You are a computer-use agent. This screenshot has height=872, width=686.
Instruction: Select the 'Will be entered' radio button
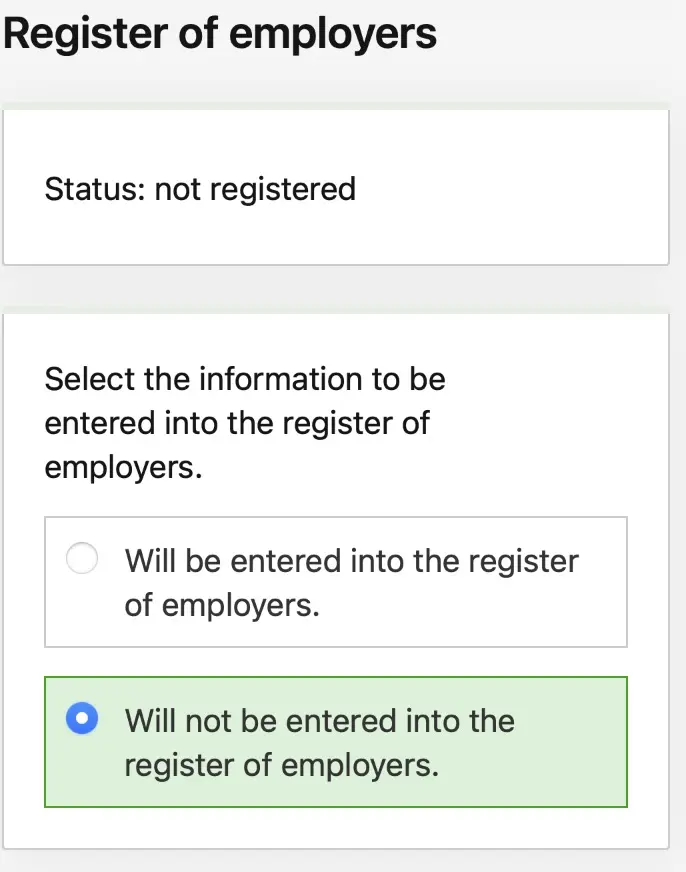tap(82, 558)
